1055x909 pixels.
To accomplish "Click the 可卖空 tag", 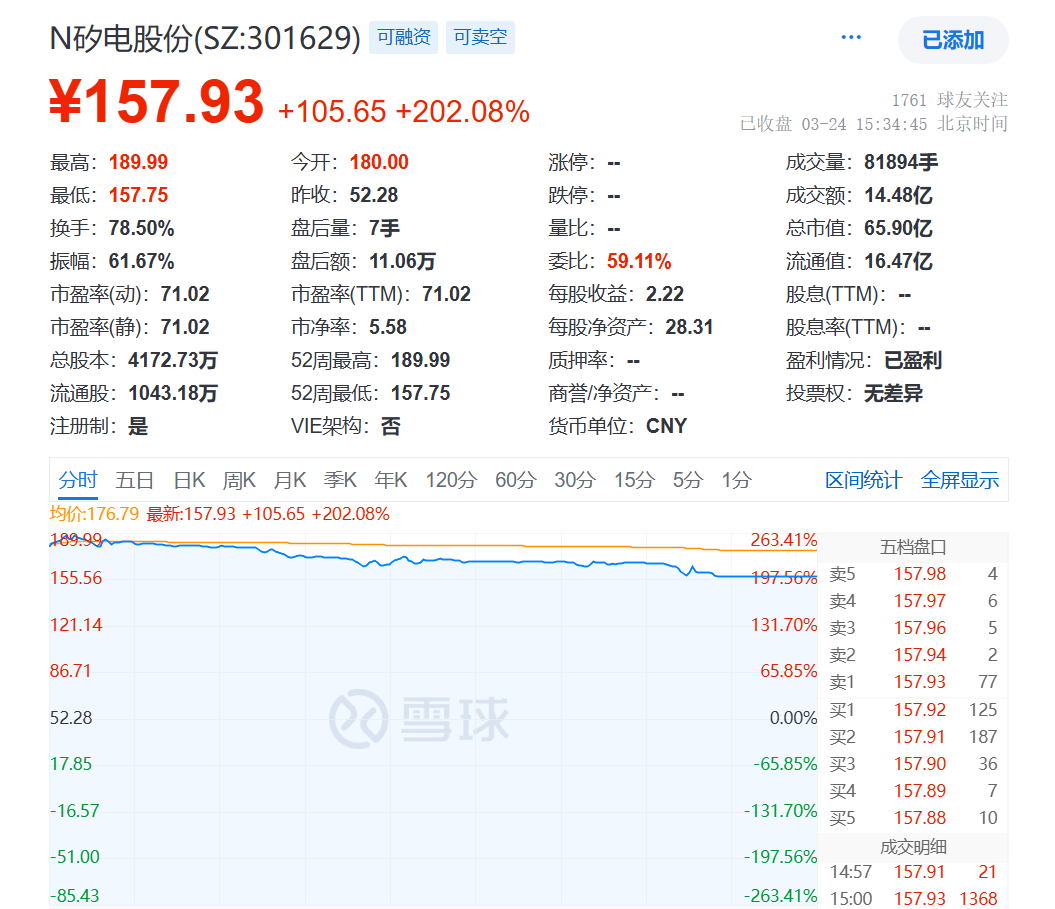I will point(480,37).
